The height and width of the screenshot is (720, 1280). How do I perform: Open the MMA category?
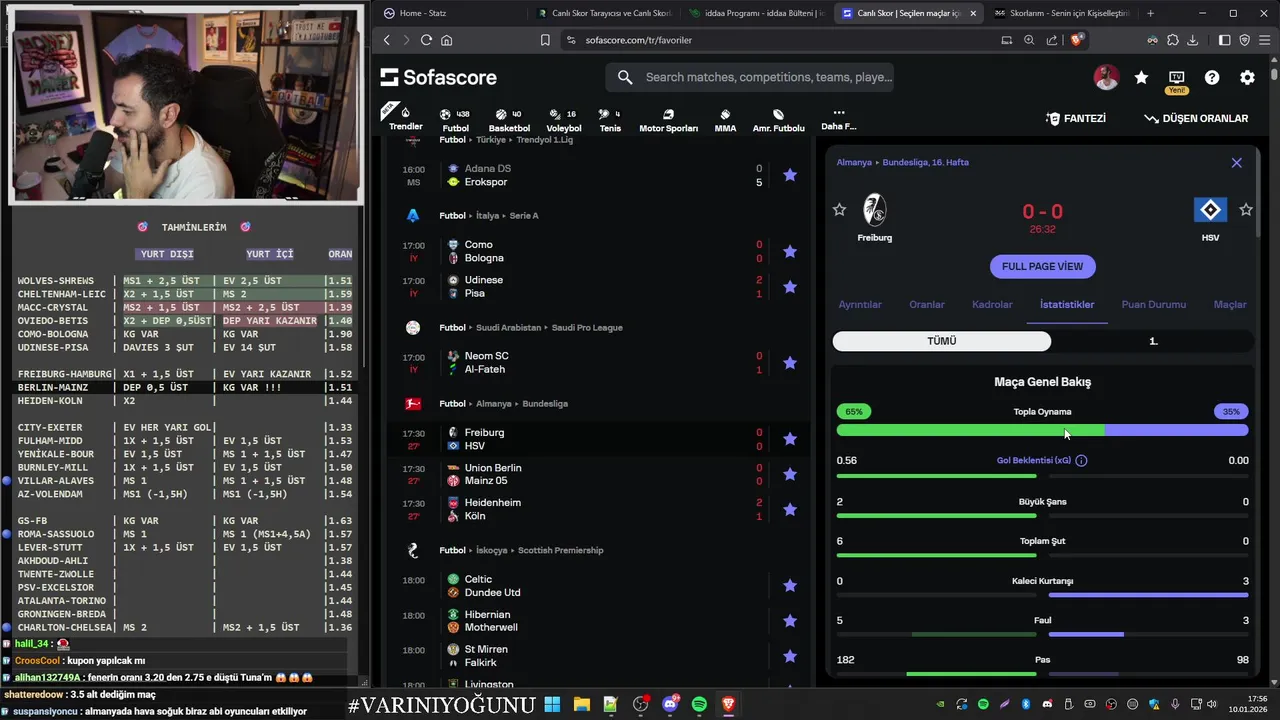(x=725, y=120)
